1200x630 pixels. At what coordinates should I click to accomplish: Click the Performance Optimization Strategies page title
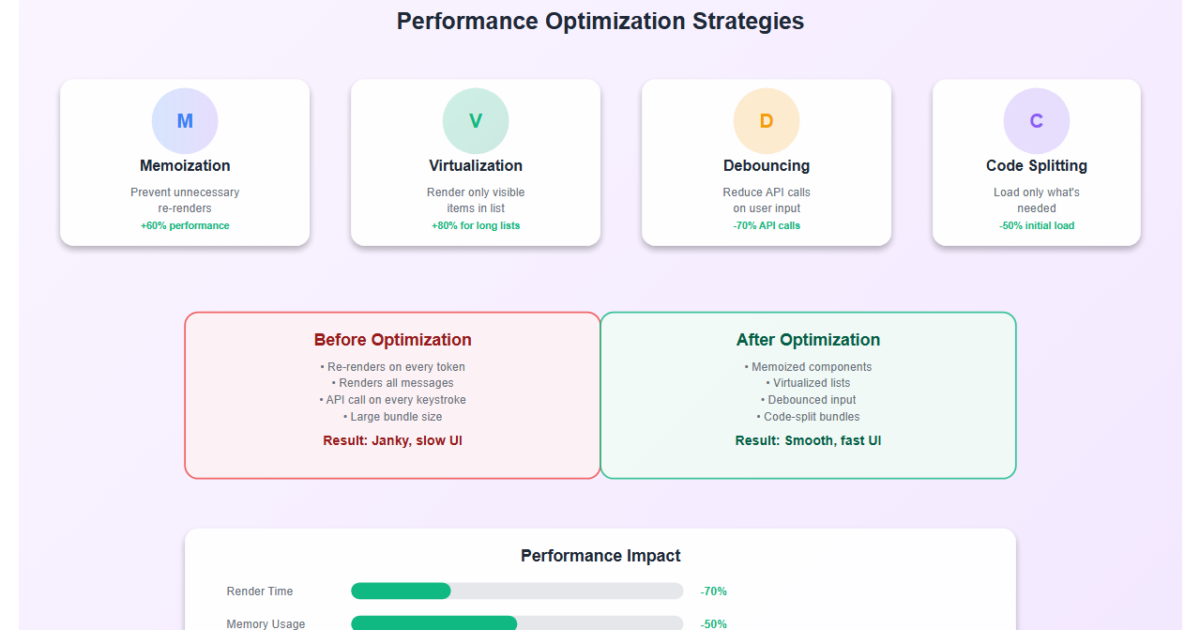600,21
